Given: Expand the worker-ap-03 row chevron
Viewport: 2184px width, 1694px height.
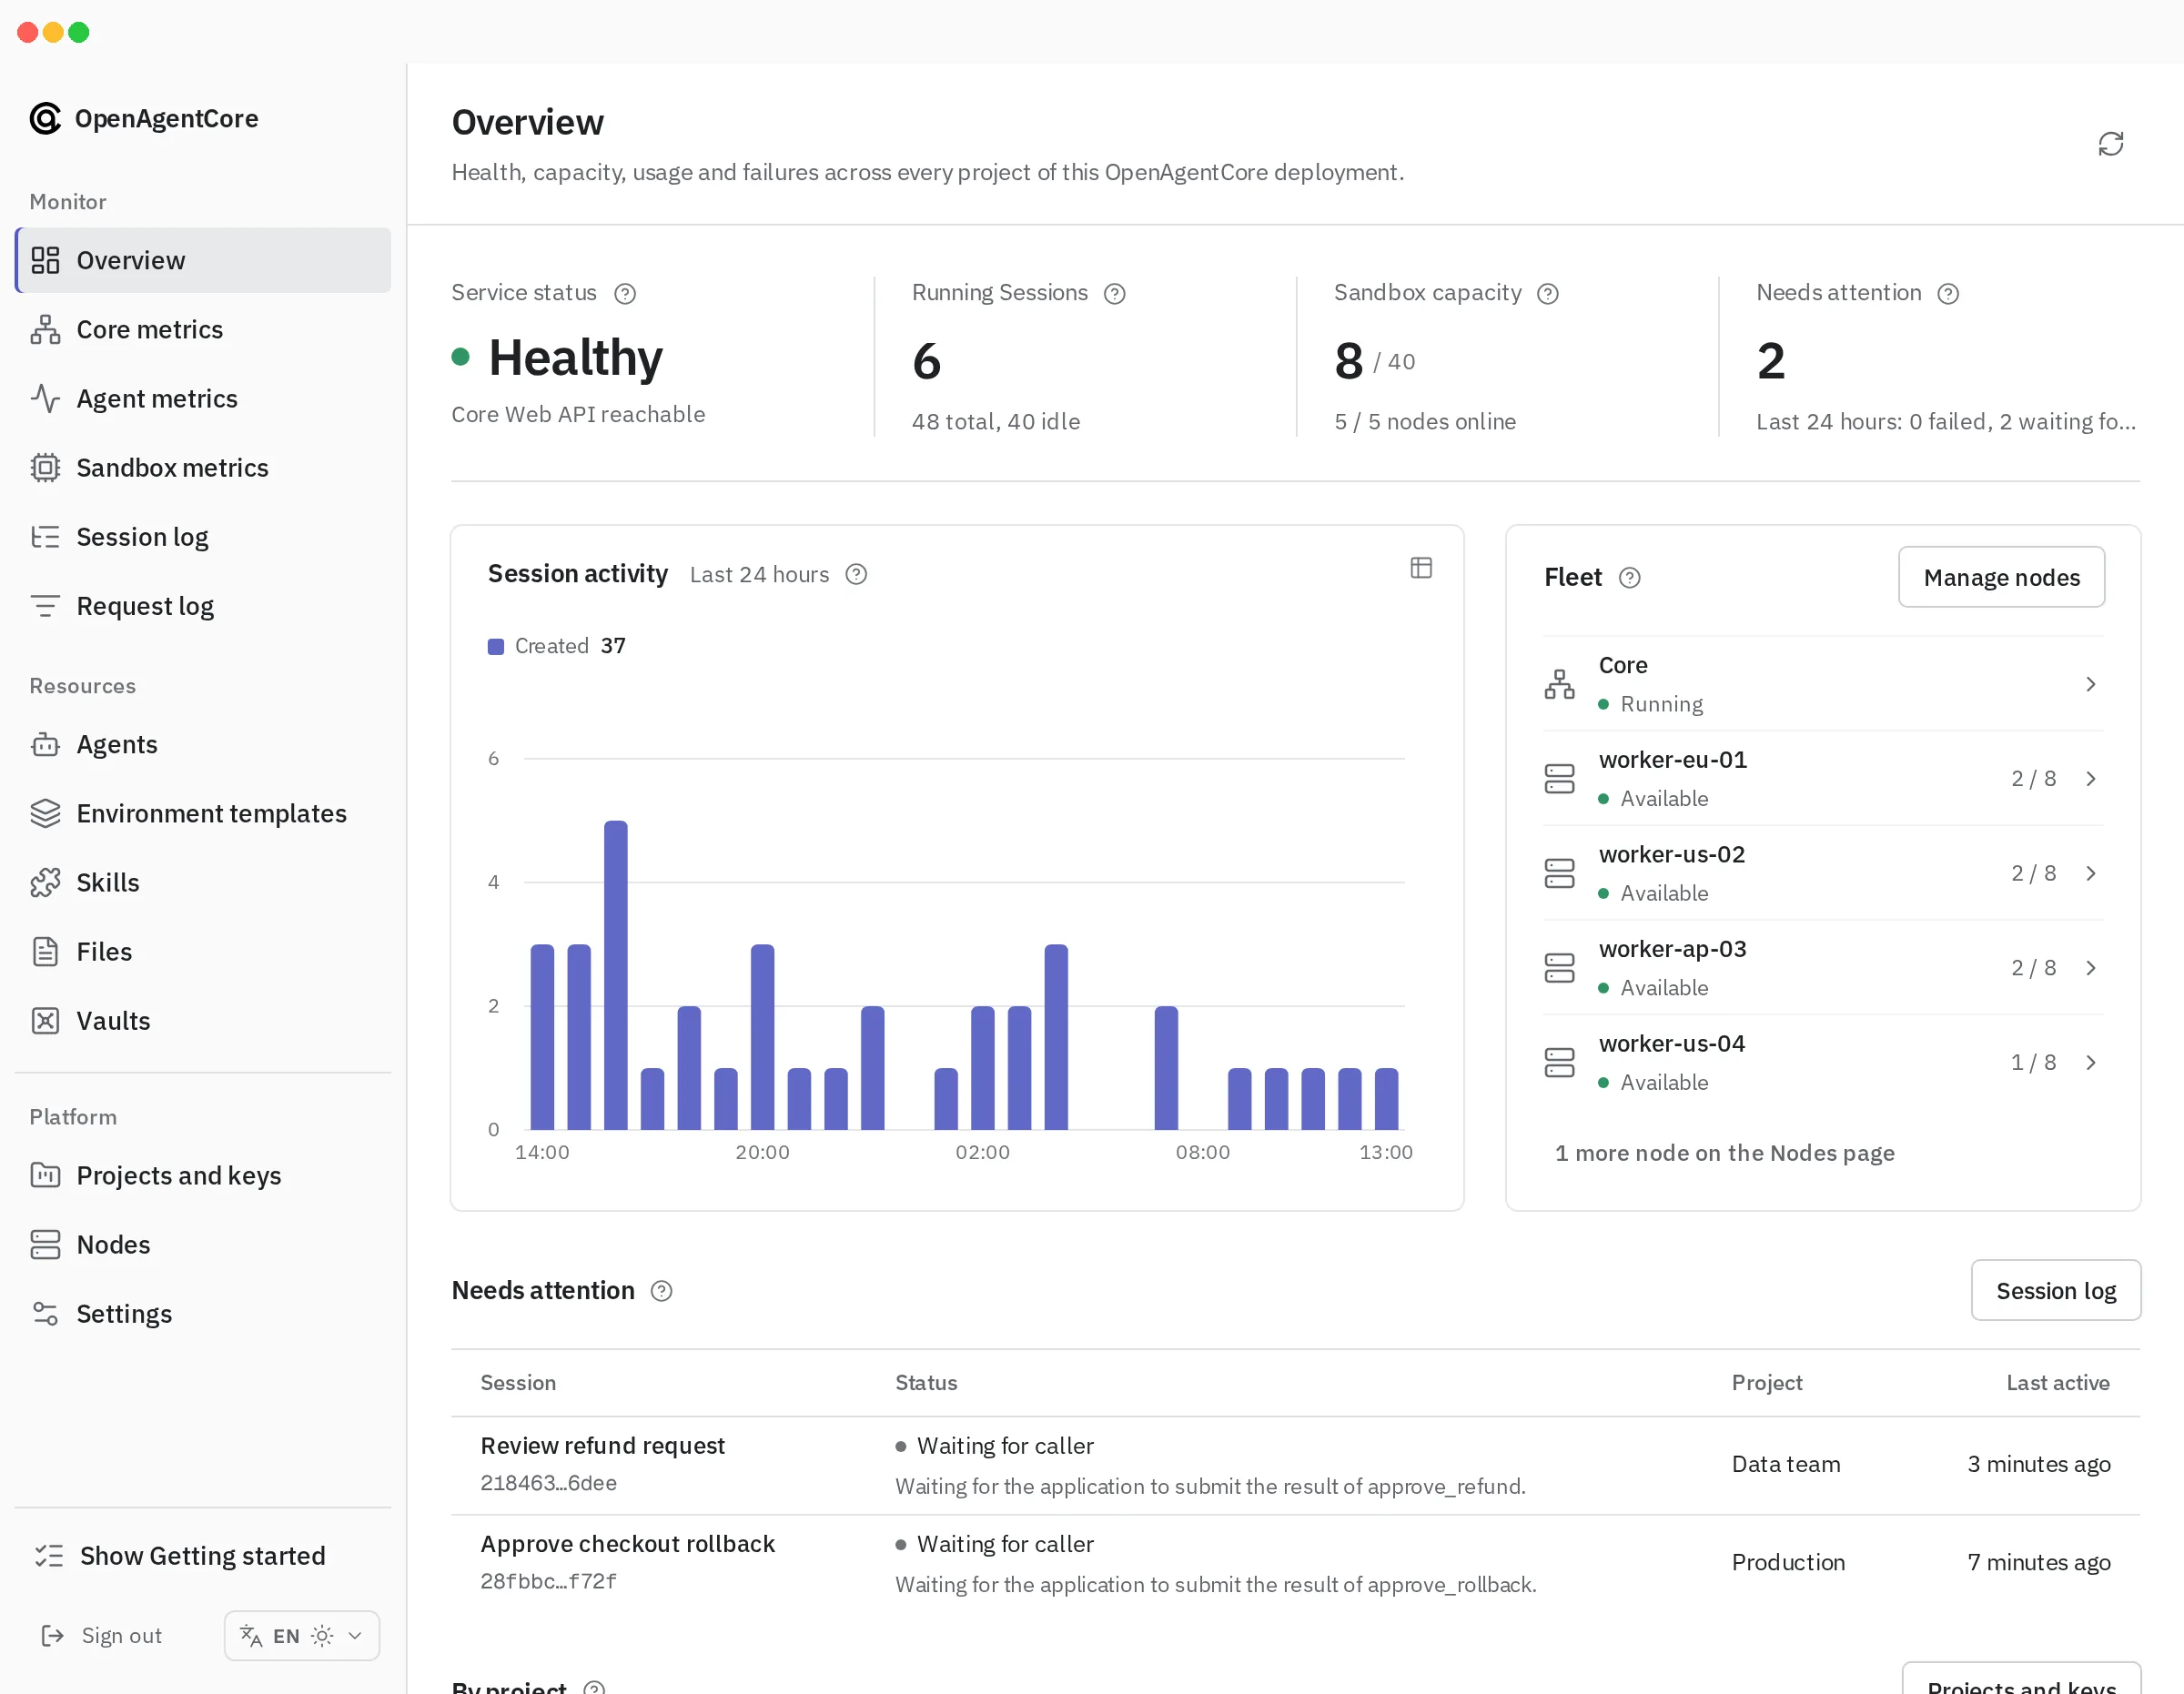Looking at the screenshot, I should [2090, 967].
